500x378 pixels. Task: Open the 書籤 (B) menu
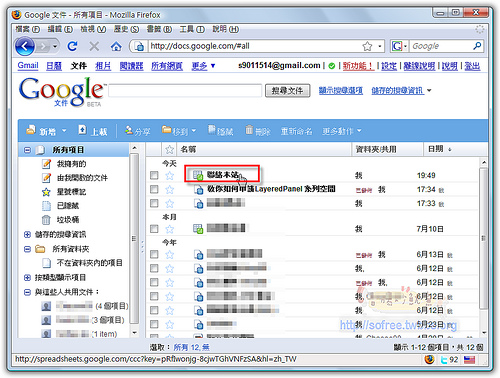159,29
